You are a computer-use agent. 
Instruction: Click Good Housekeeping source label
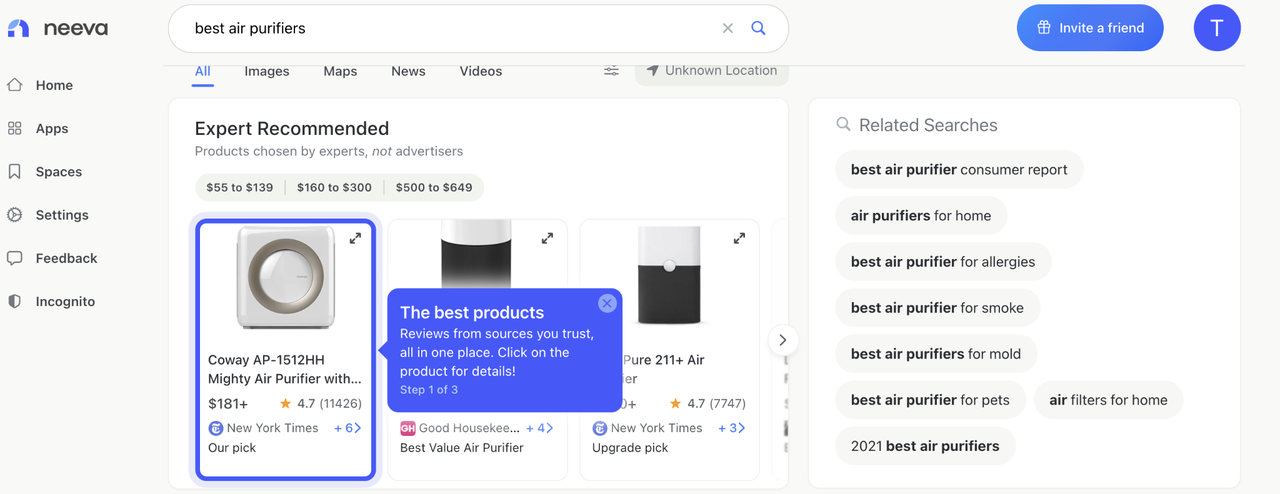tap(460, 428)
